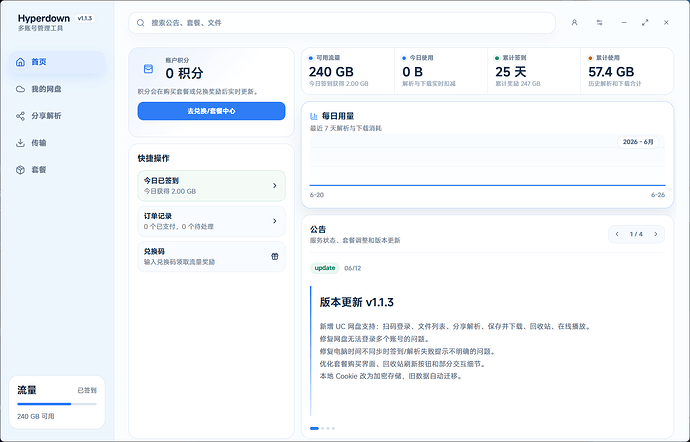Go to the next announcement page
This screenshot has width=690, height=442.
tap(656, 234)
